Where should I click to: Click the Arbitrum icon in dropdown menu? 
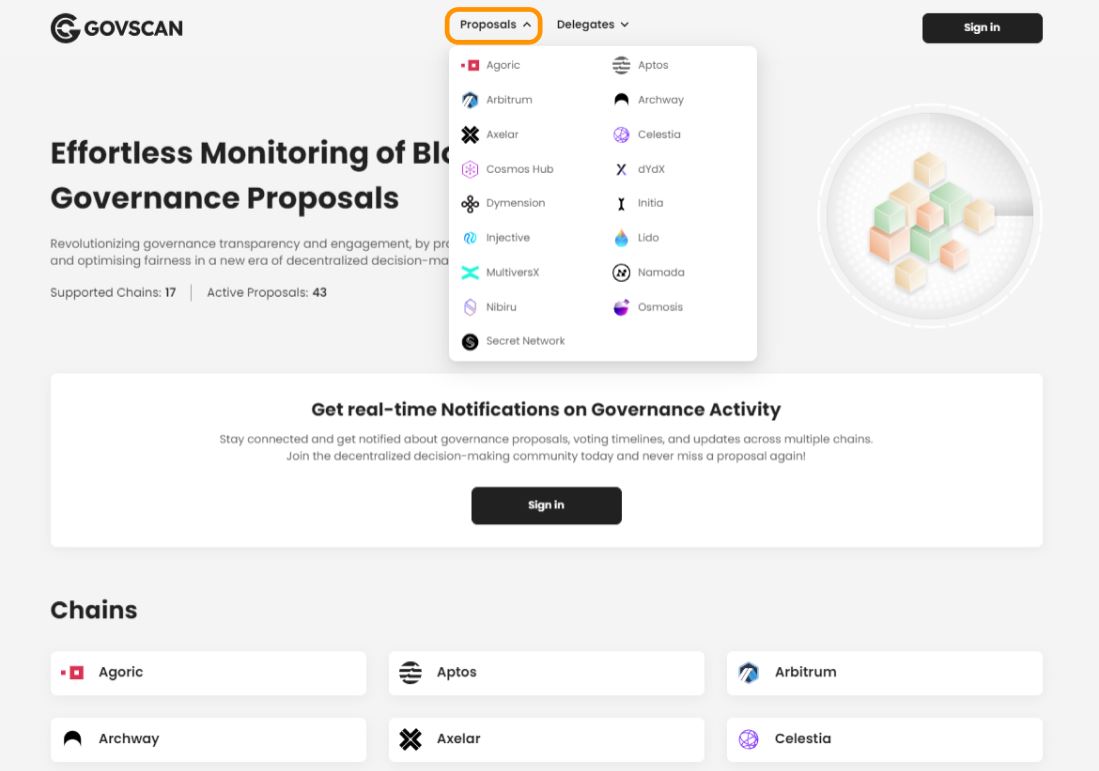470,100
